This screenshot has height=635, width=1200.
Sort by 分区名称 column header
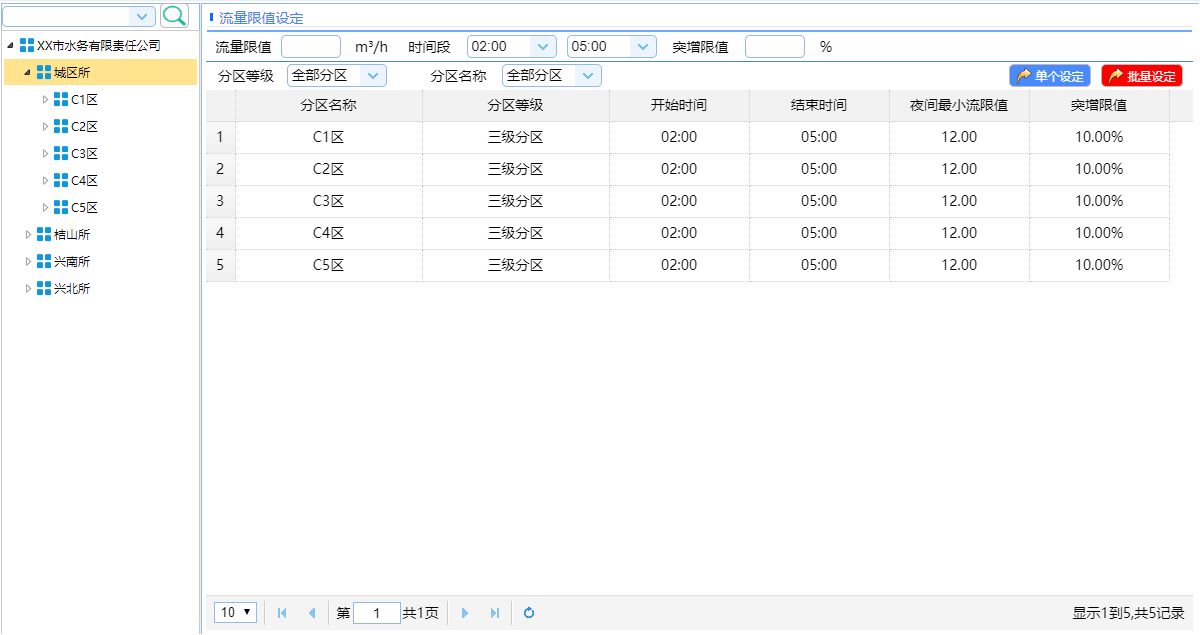[x=329, y=105]
